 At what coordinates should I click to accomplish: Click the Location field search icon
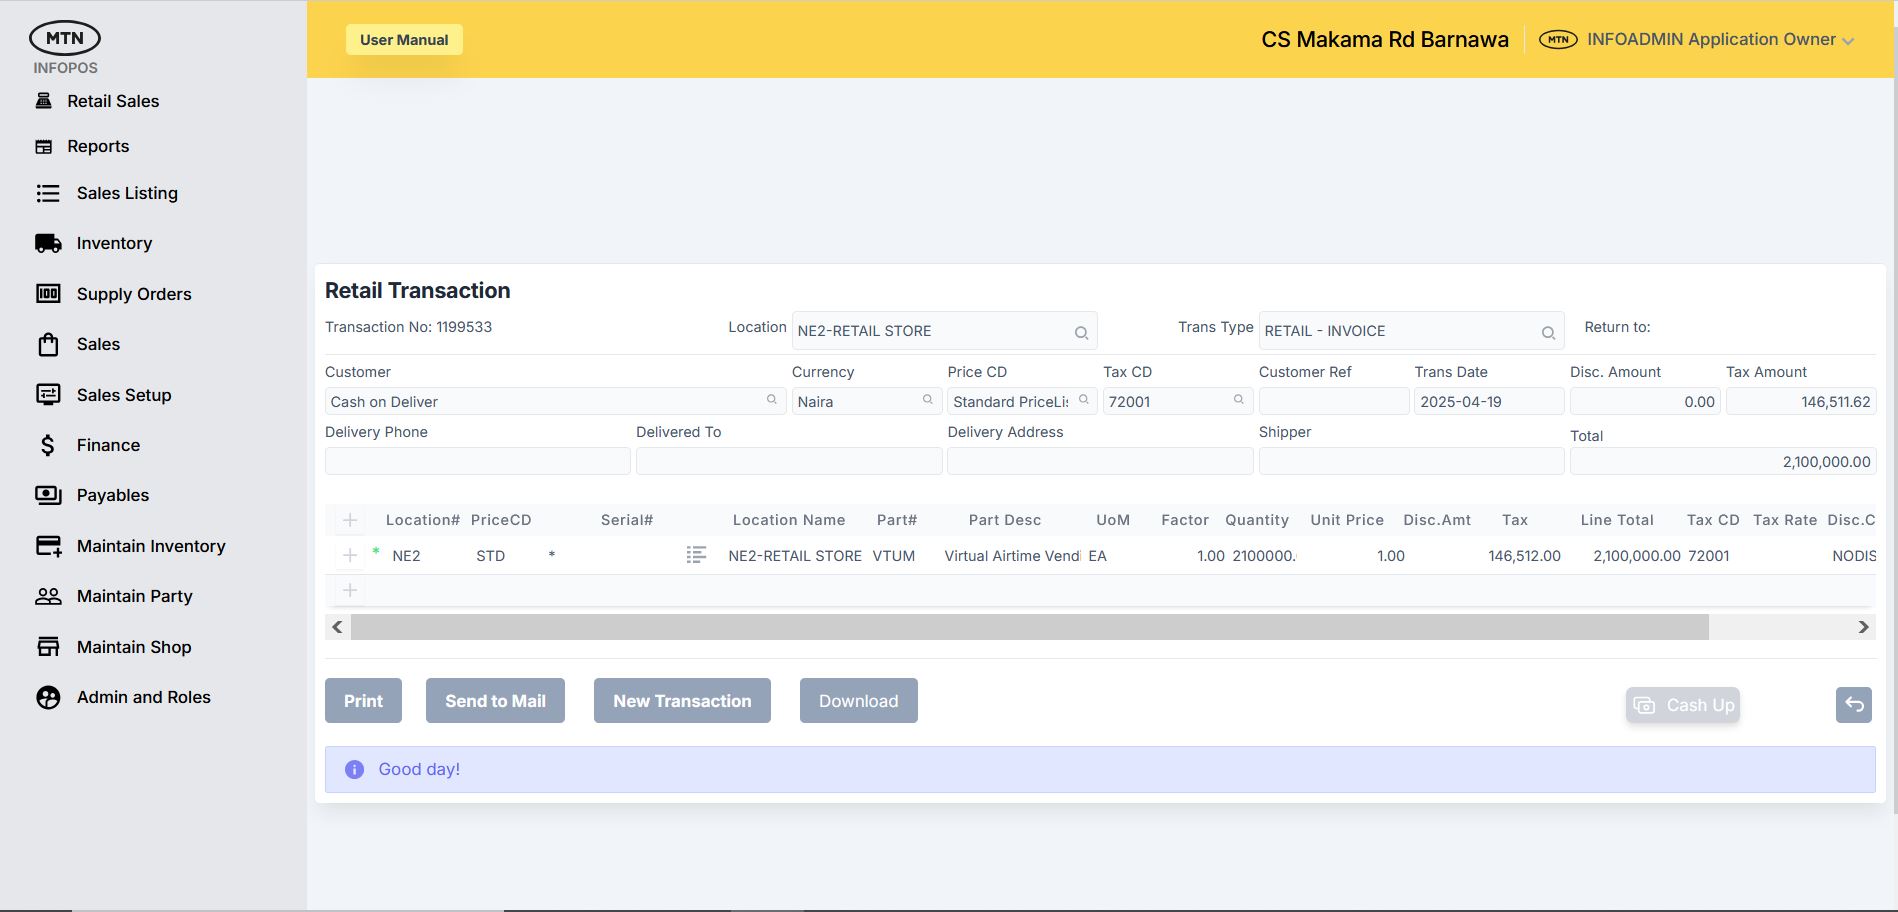[x=1081, y=332]
